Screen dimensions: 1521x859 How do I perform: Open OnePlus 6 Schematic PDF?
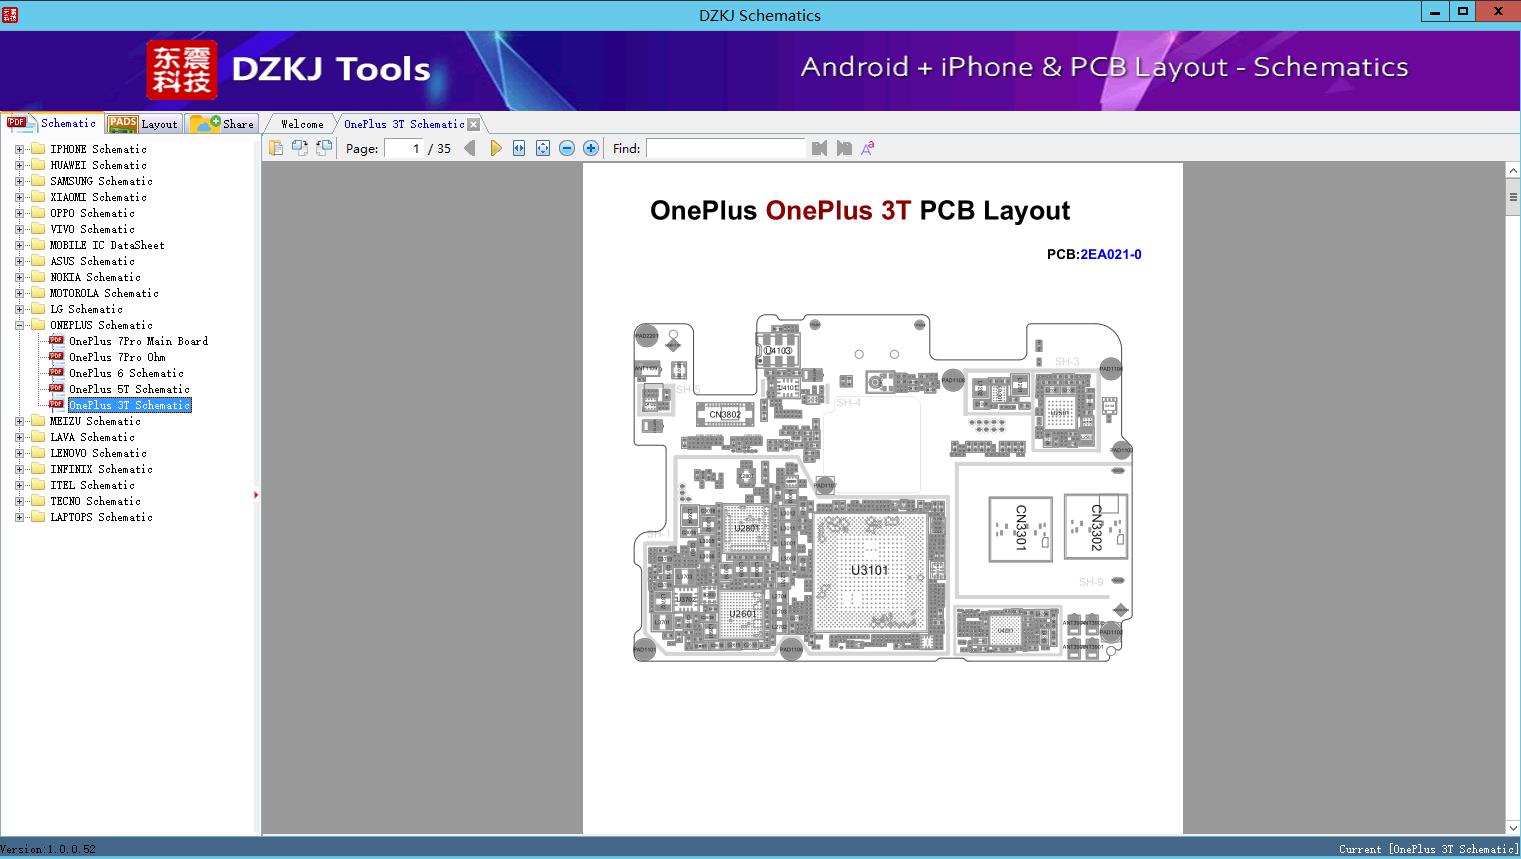tap(126, 373)
